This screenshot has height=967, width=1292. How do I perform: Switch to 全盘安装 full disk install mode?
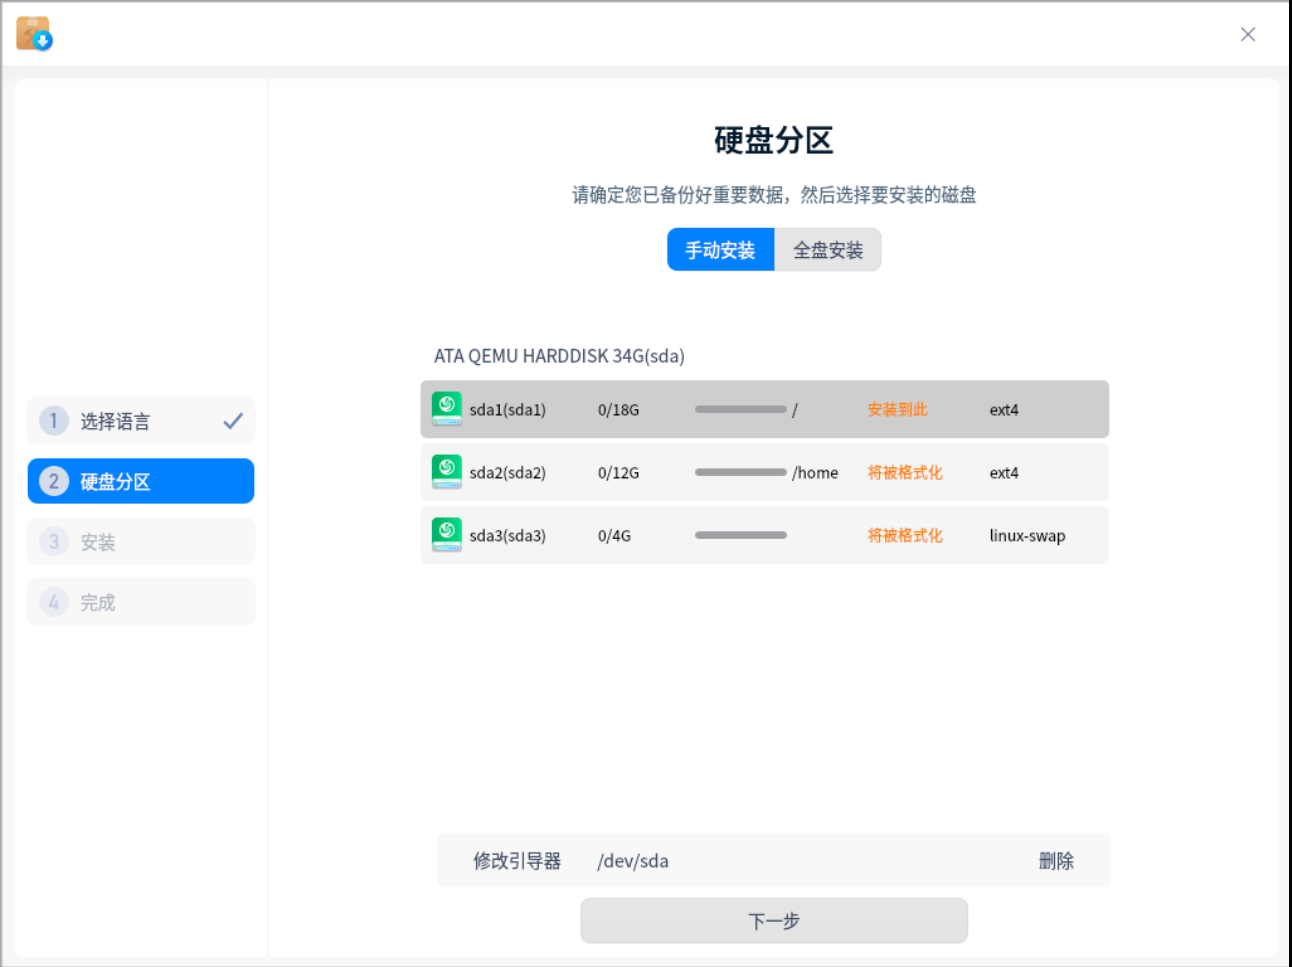(828, 250)
